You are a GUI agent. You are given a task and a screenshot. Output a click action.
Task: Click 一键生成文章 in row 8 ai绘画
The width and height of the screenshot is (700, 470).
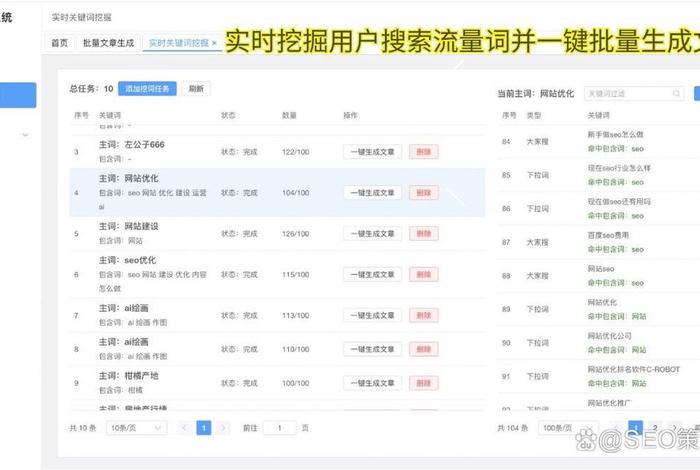point(372,349)
